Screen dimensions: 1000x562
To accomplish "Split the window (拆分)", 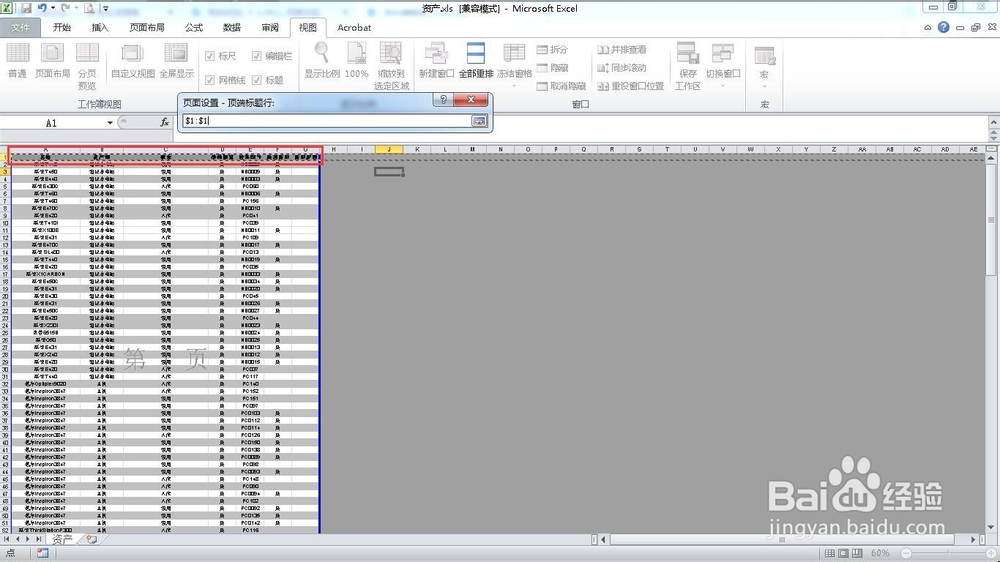I will [552, 49].
